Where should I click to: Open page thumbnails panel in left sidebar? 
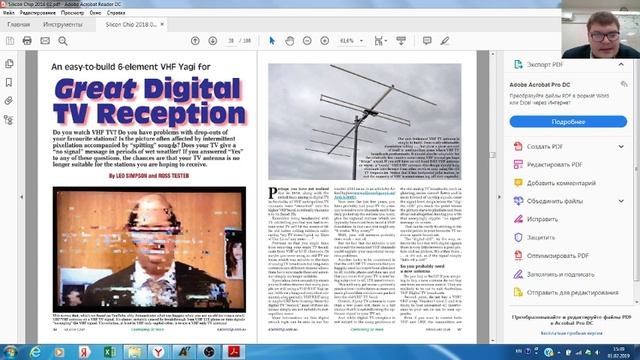(x=9, y=64)
